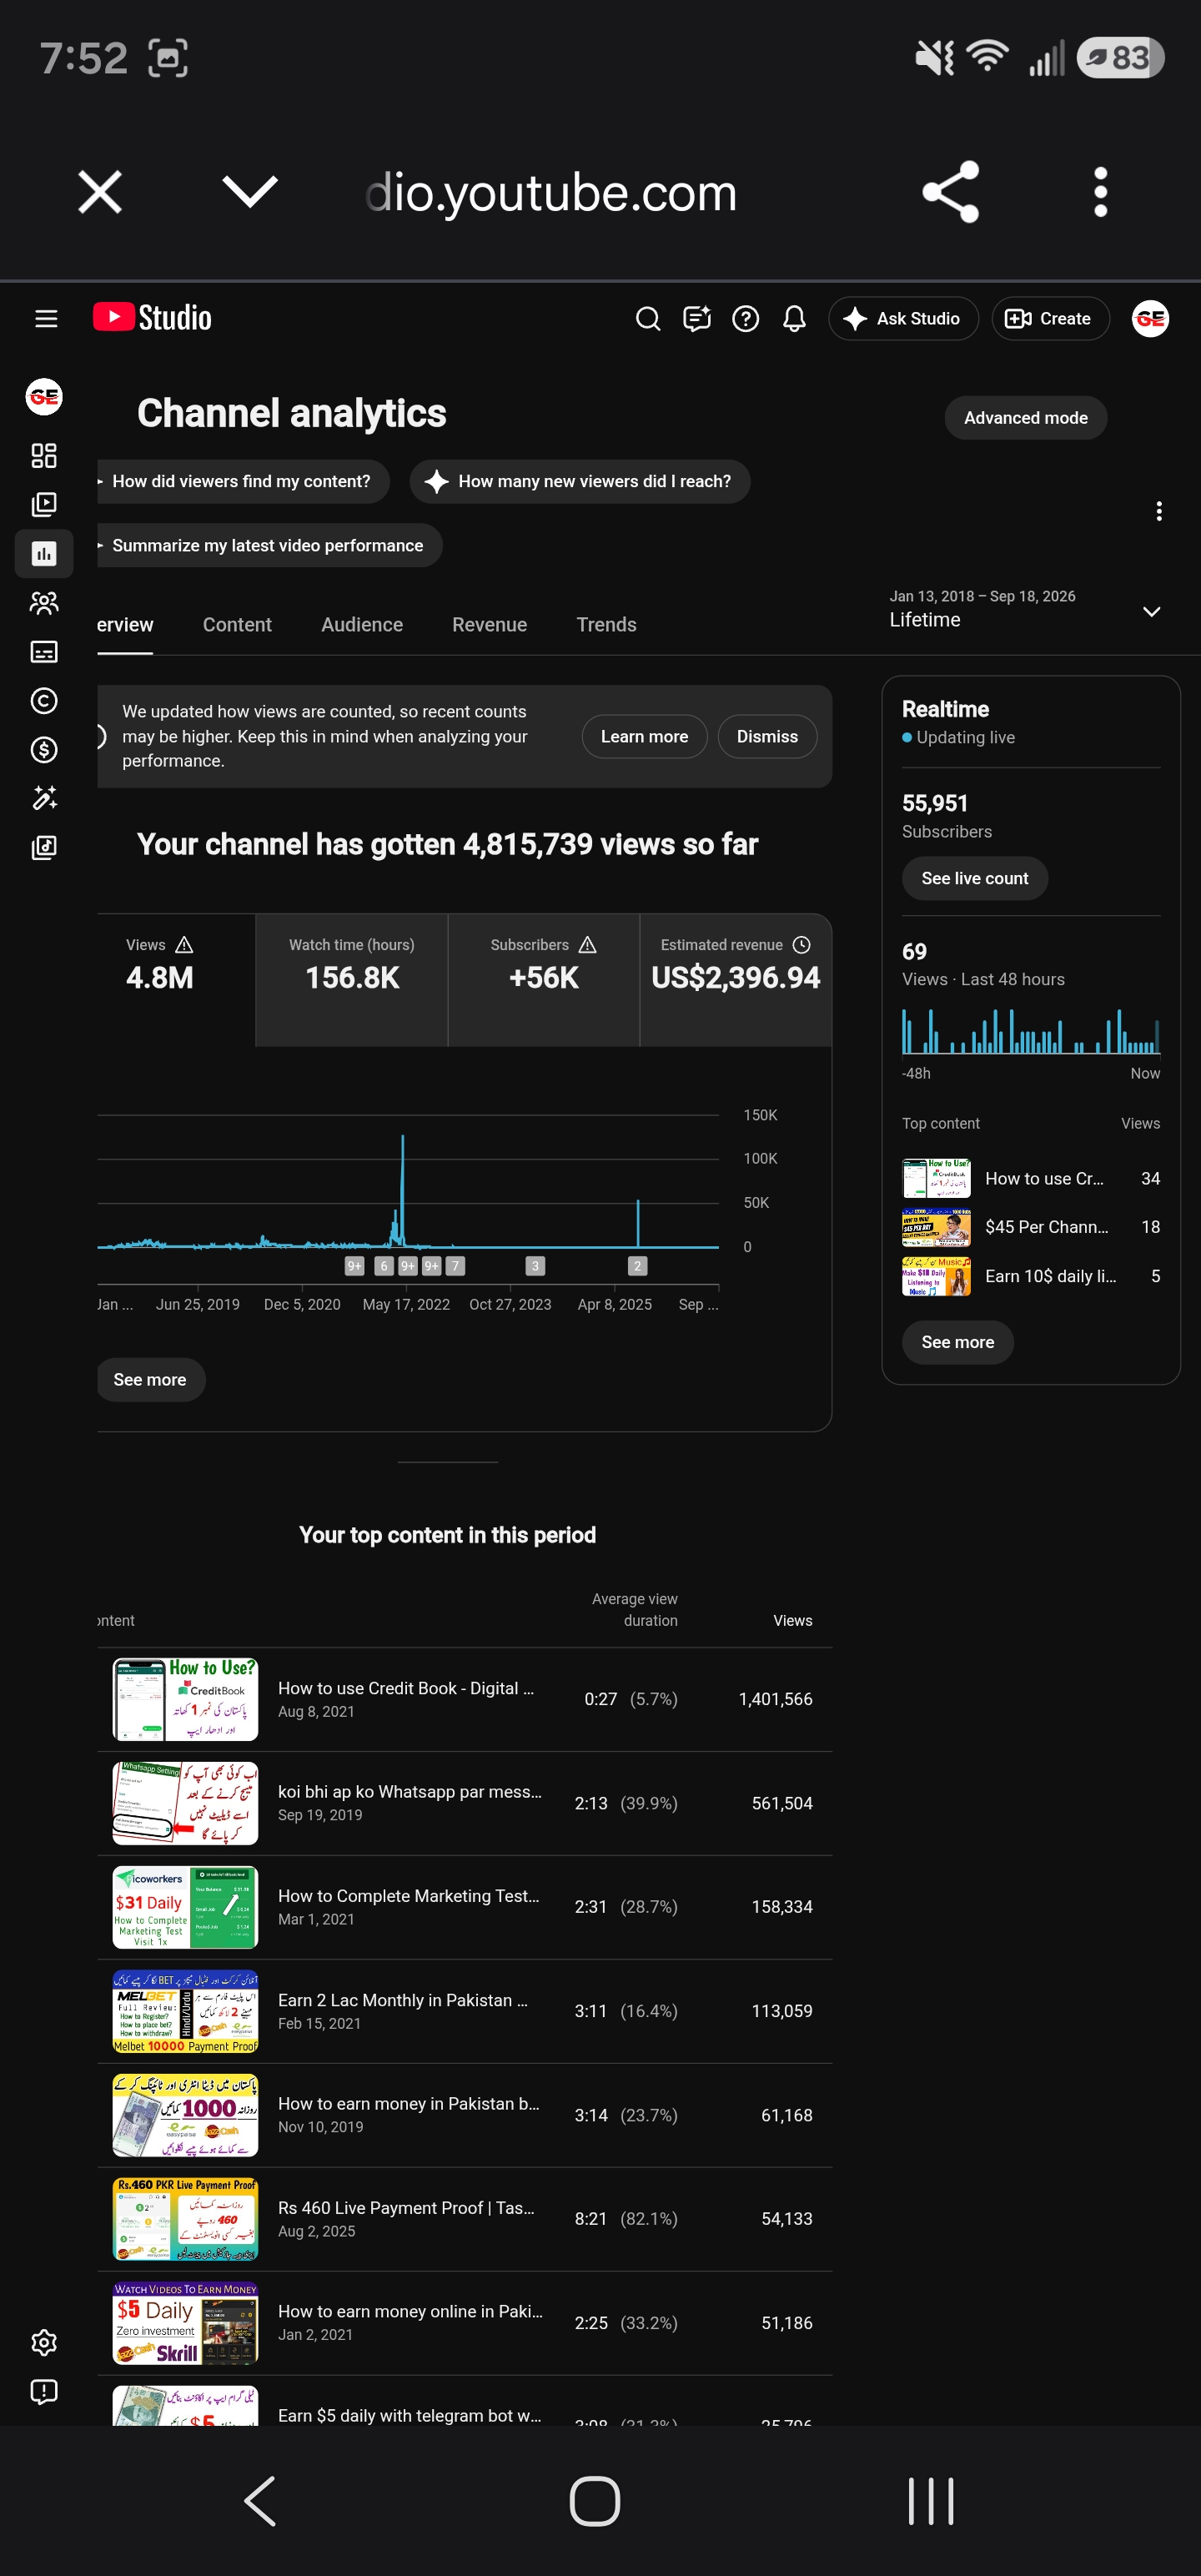Select the Watch time (hours) metric card
This screenshot has height=2576, width=1201.
(x=352, y=980)
